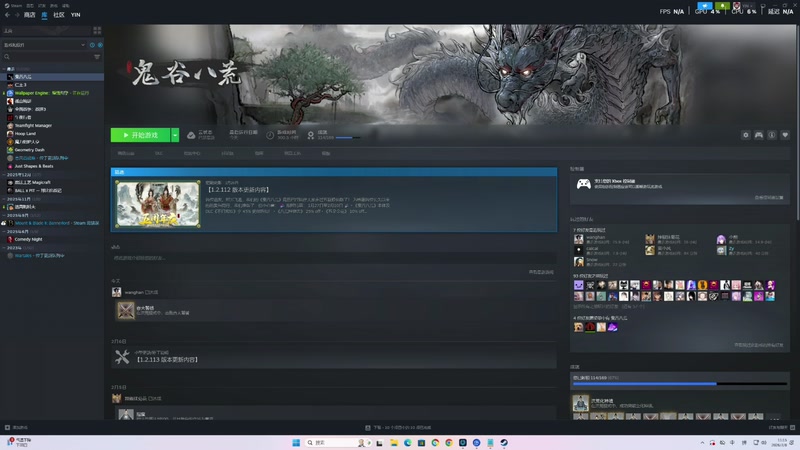This screenshot has width=800, height=450.
Task: Add game to favorites heart icon
Action: coord(785,135)
